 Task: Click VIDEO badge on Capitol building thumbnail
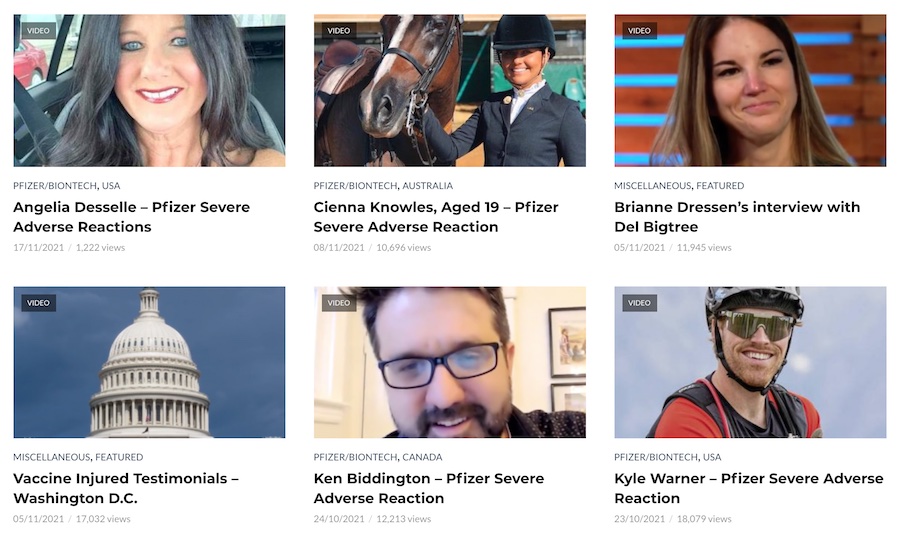coord(38,303)
